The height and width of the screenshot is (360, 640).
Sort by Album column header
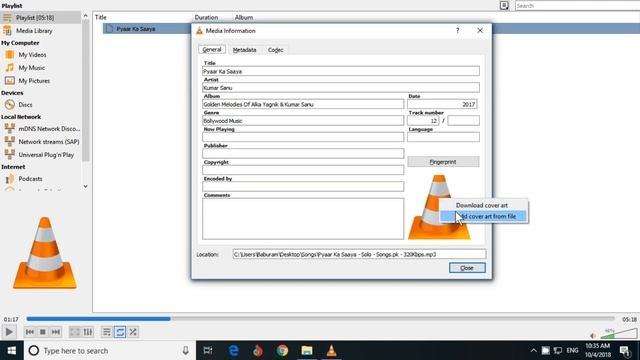244,17
